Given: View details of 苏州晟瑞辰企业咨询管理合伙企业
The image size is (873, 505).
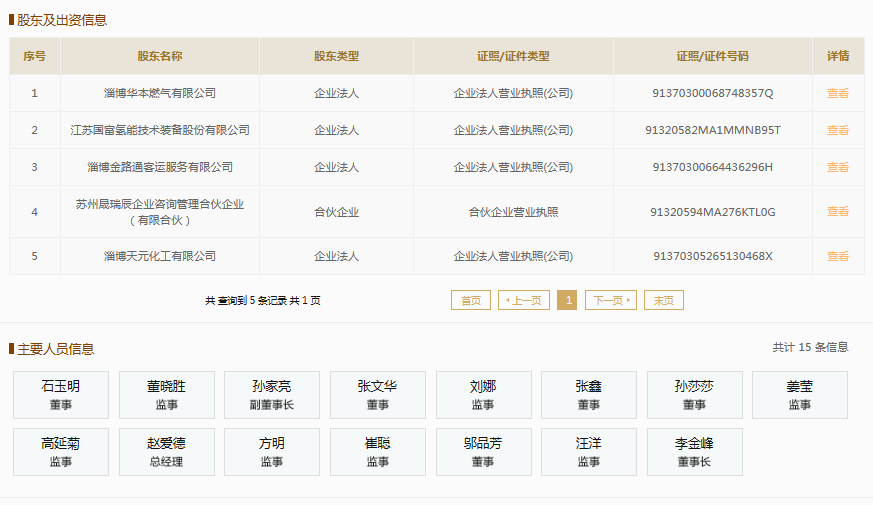Looking at the screenshot, I should click(837, 211).
